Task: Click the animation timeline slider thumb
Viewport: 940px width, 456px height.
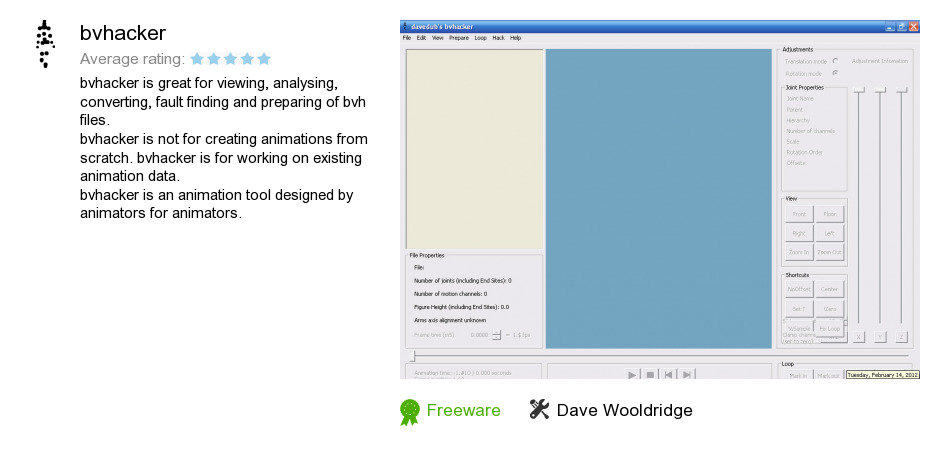Action: click(x=412, y=357)
